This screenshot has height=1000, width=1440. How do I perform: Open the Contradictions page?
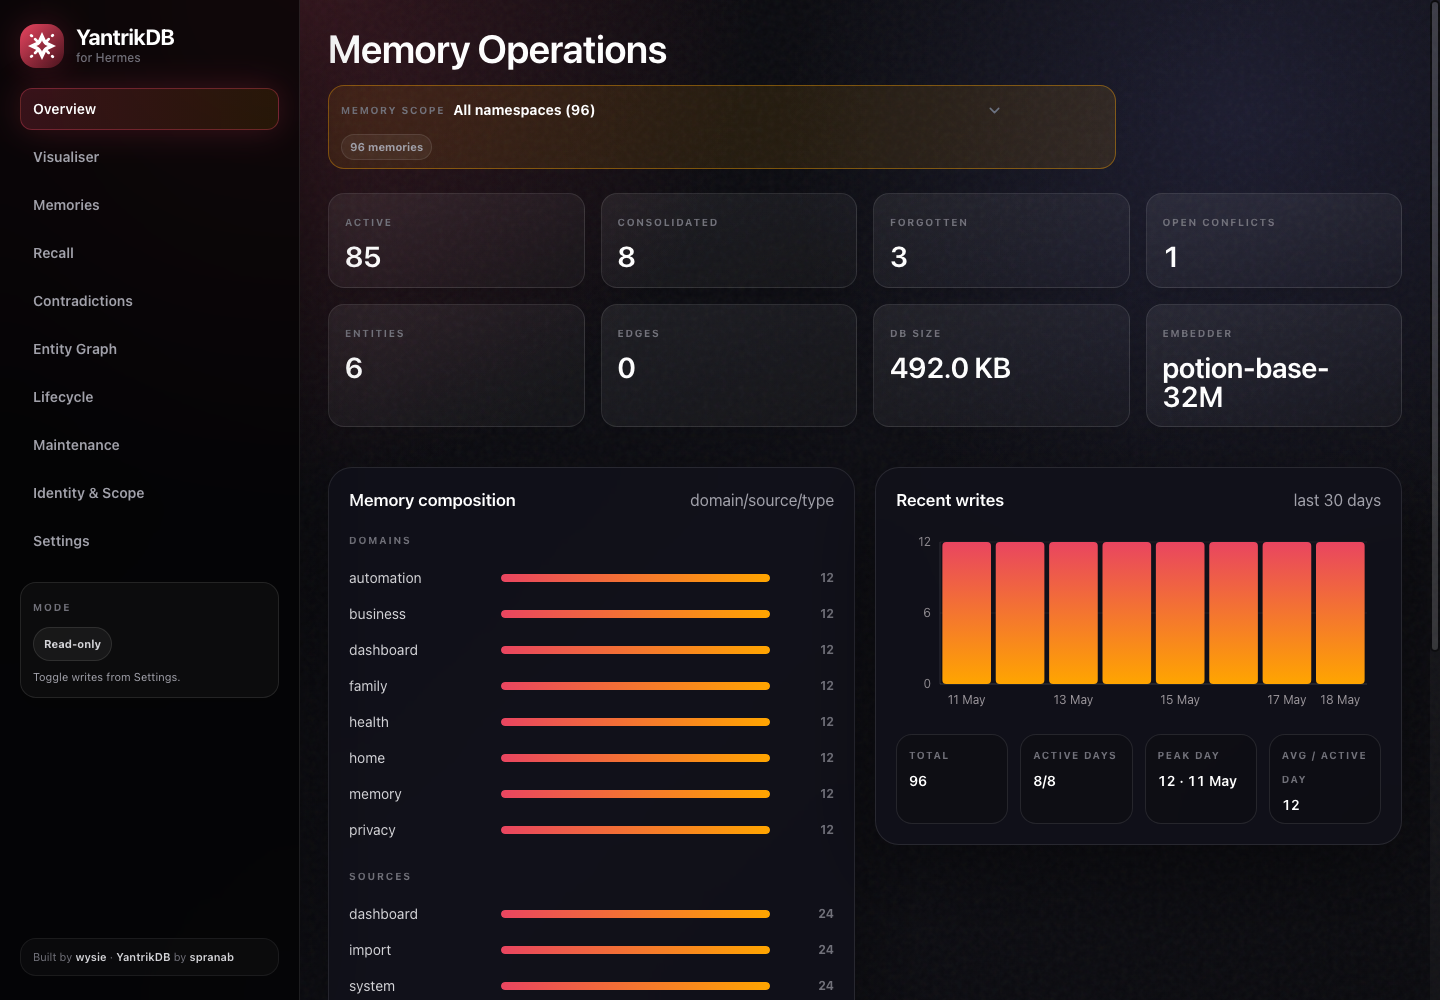[149, 301]
